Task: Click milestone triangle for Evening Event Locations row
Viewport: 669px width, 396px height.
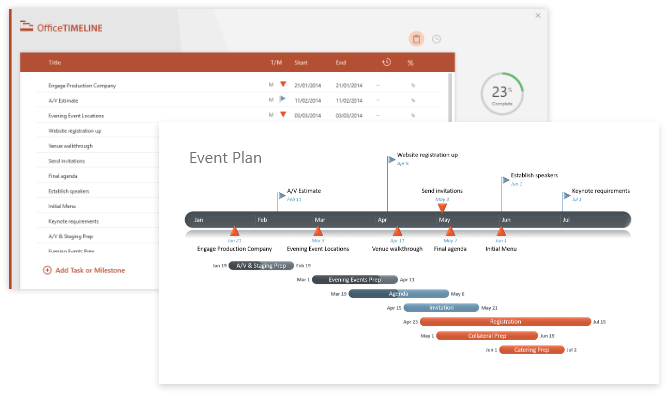Action: tap(283, 114)
